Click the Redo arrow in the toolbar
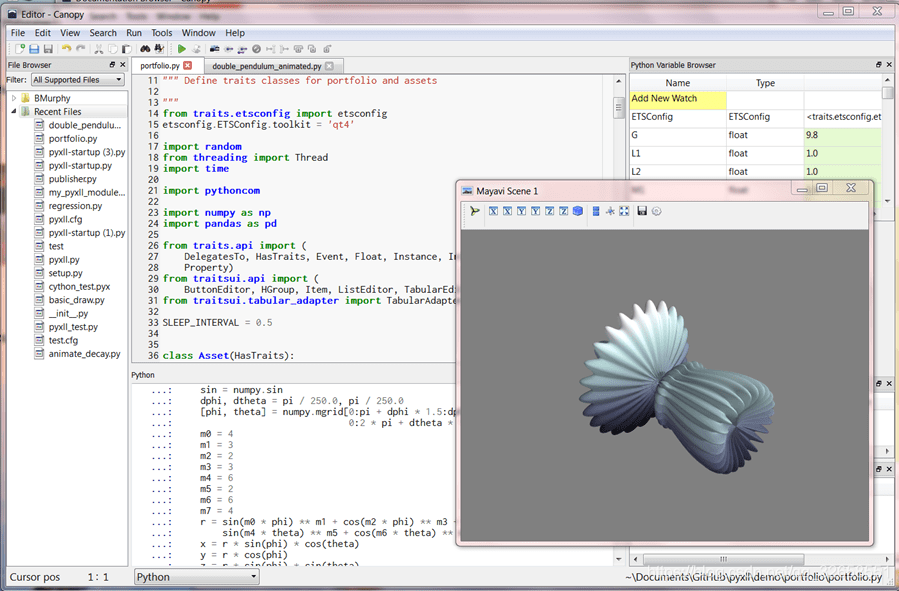 (81, 49)
